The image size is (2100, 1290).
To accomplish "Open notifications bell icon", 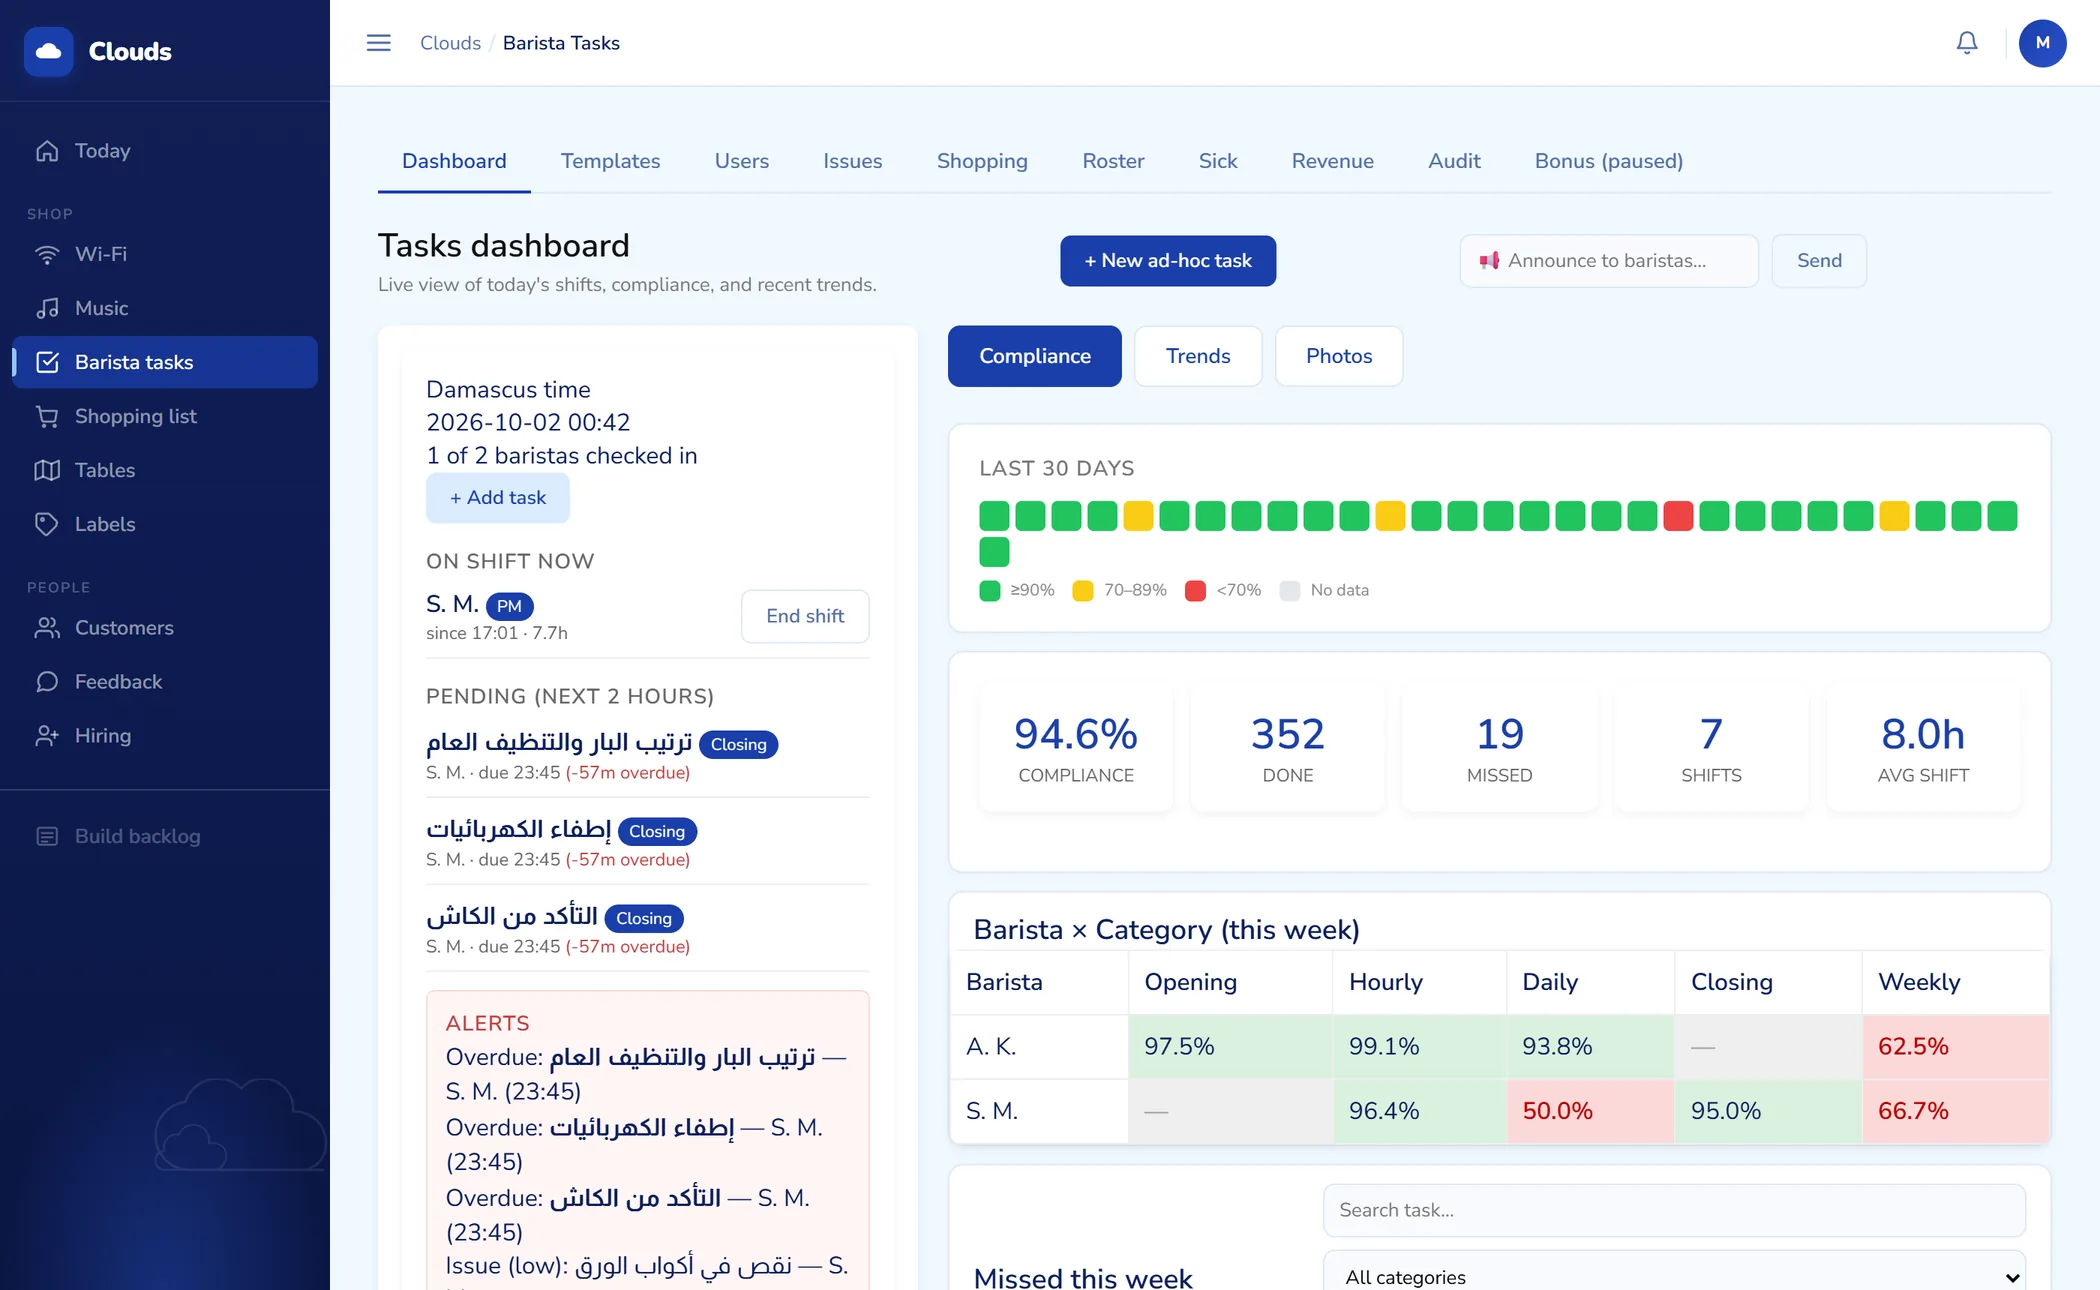I will click(1966, 43).
